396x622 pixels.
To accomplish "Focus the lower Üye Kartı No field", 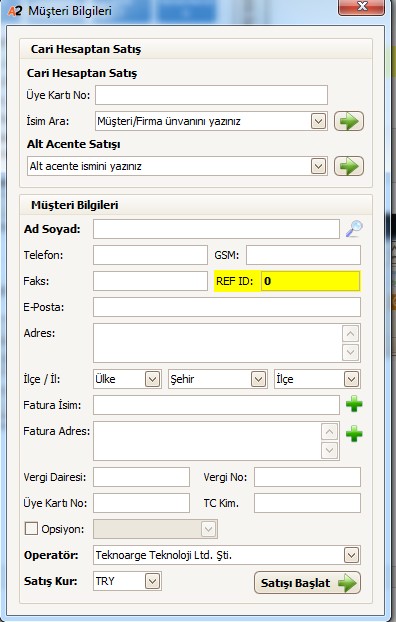I will tap(141, 503).
